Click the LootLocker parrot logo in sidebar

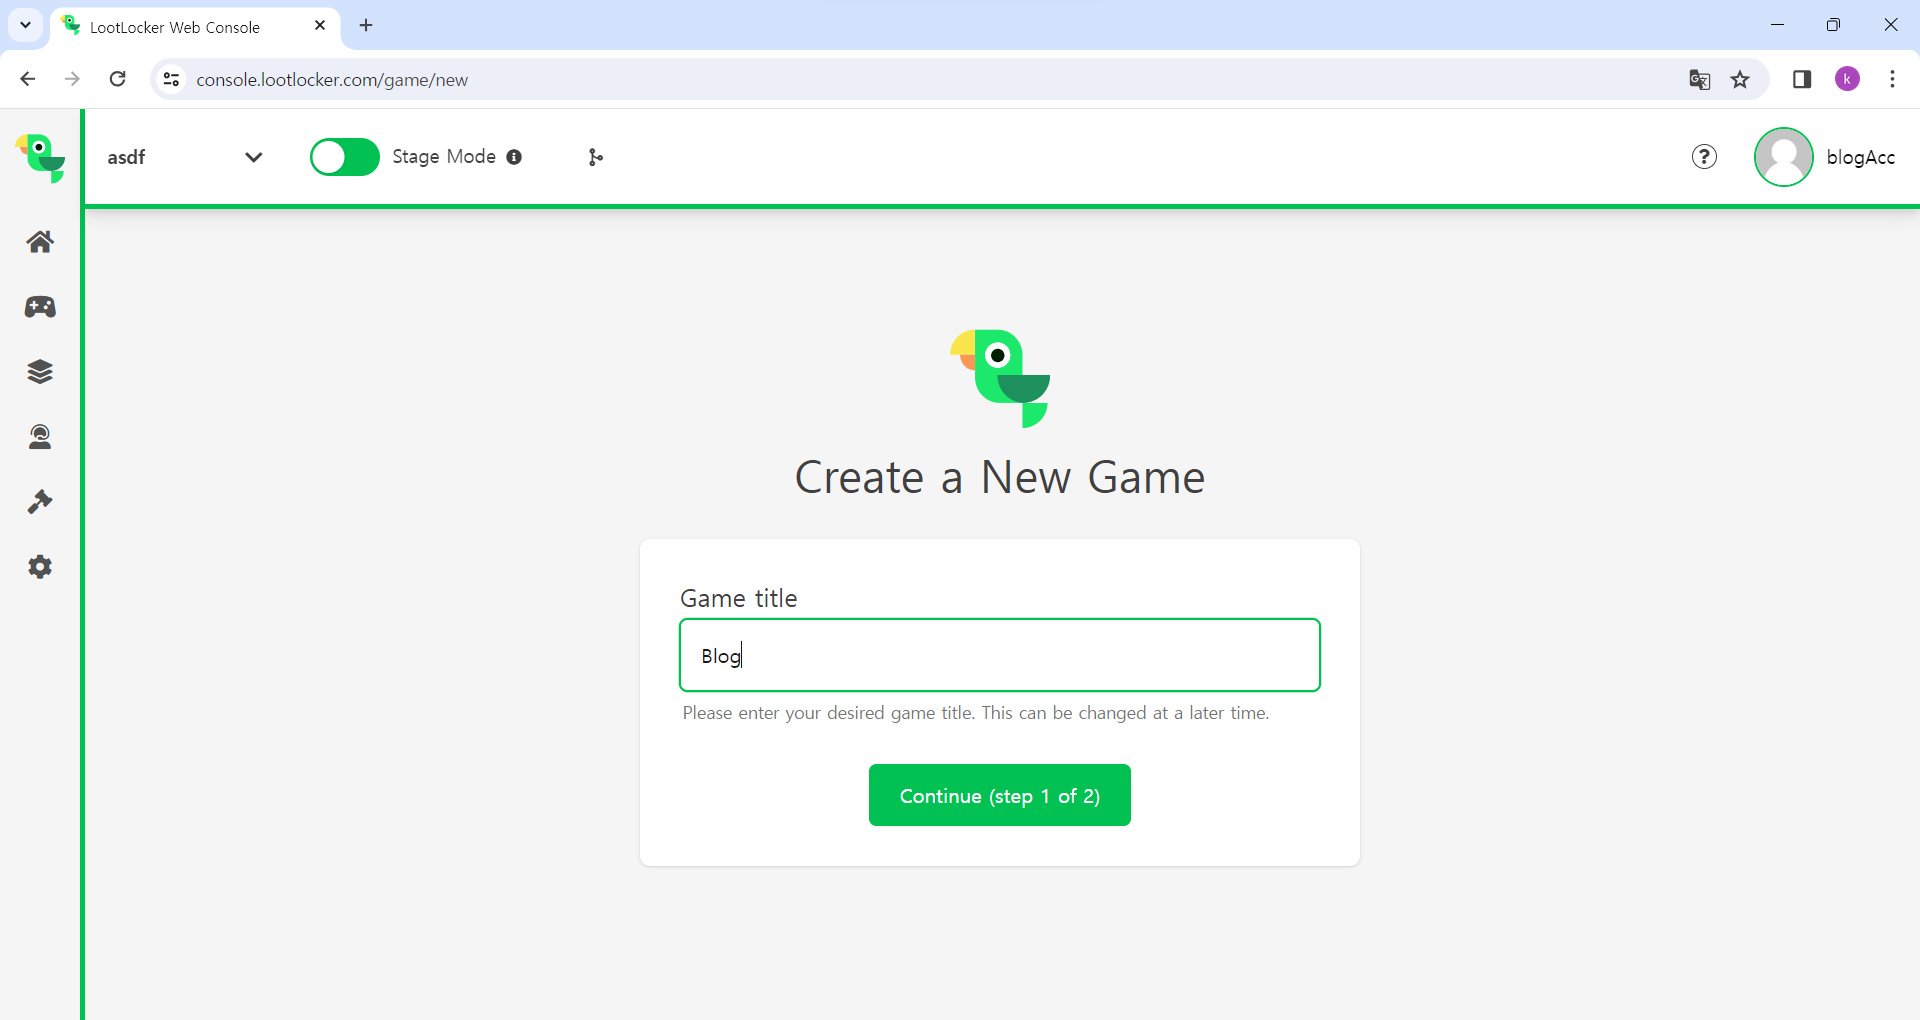coord(40,158)
